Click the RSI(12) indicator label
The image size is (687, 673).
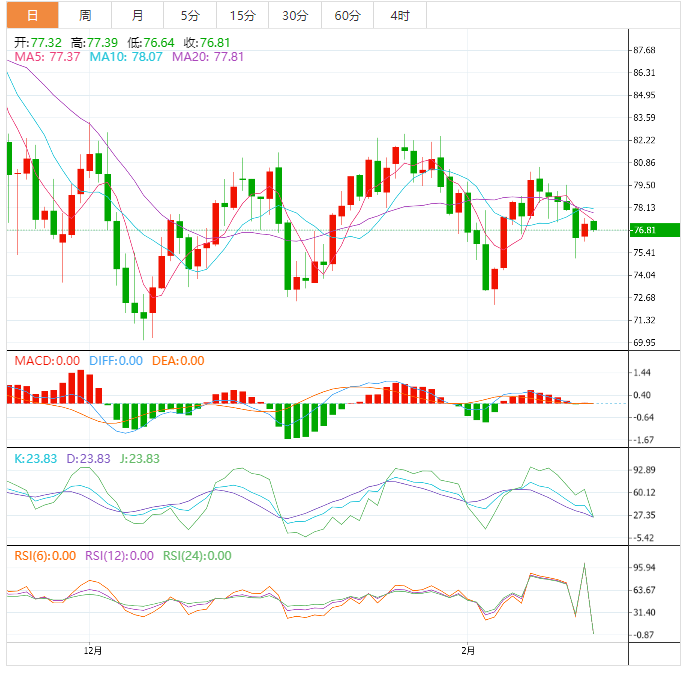point(122,556)
